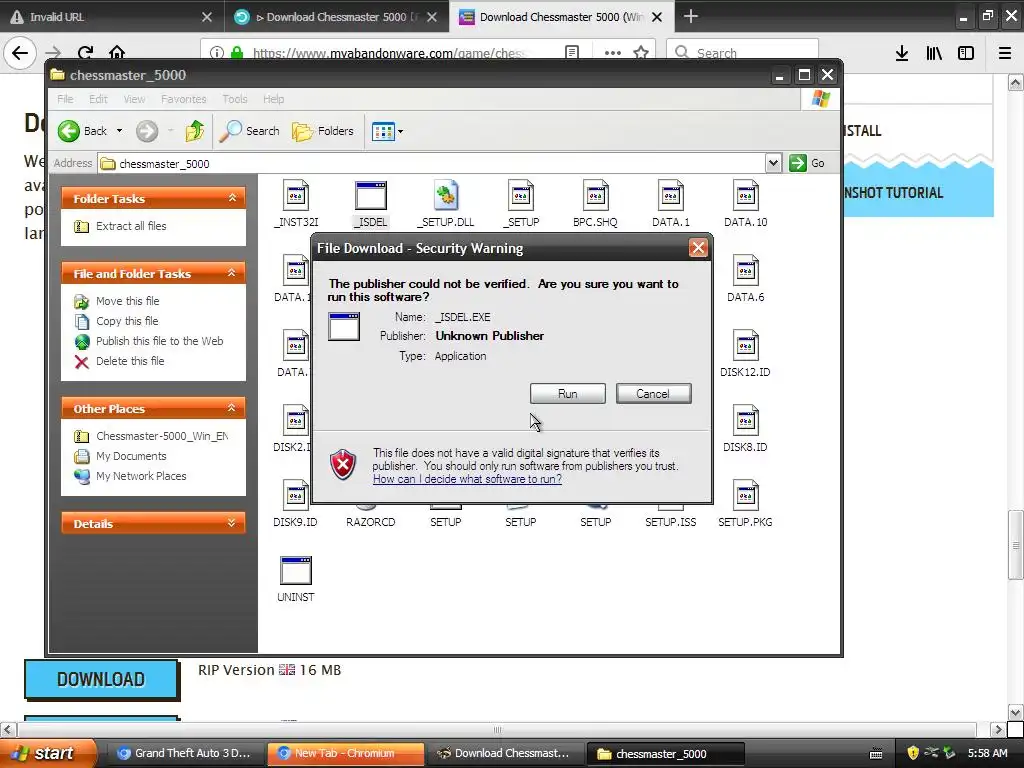1024x768 pixels.
Task: Click the browser back arrow
Action: tap(20, 52)
